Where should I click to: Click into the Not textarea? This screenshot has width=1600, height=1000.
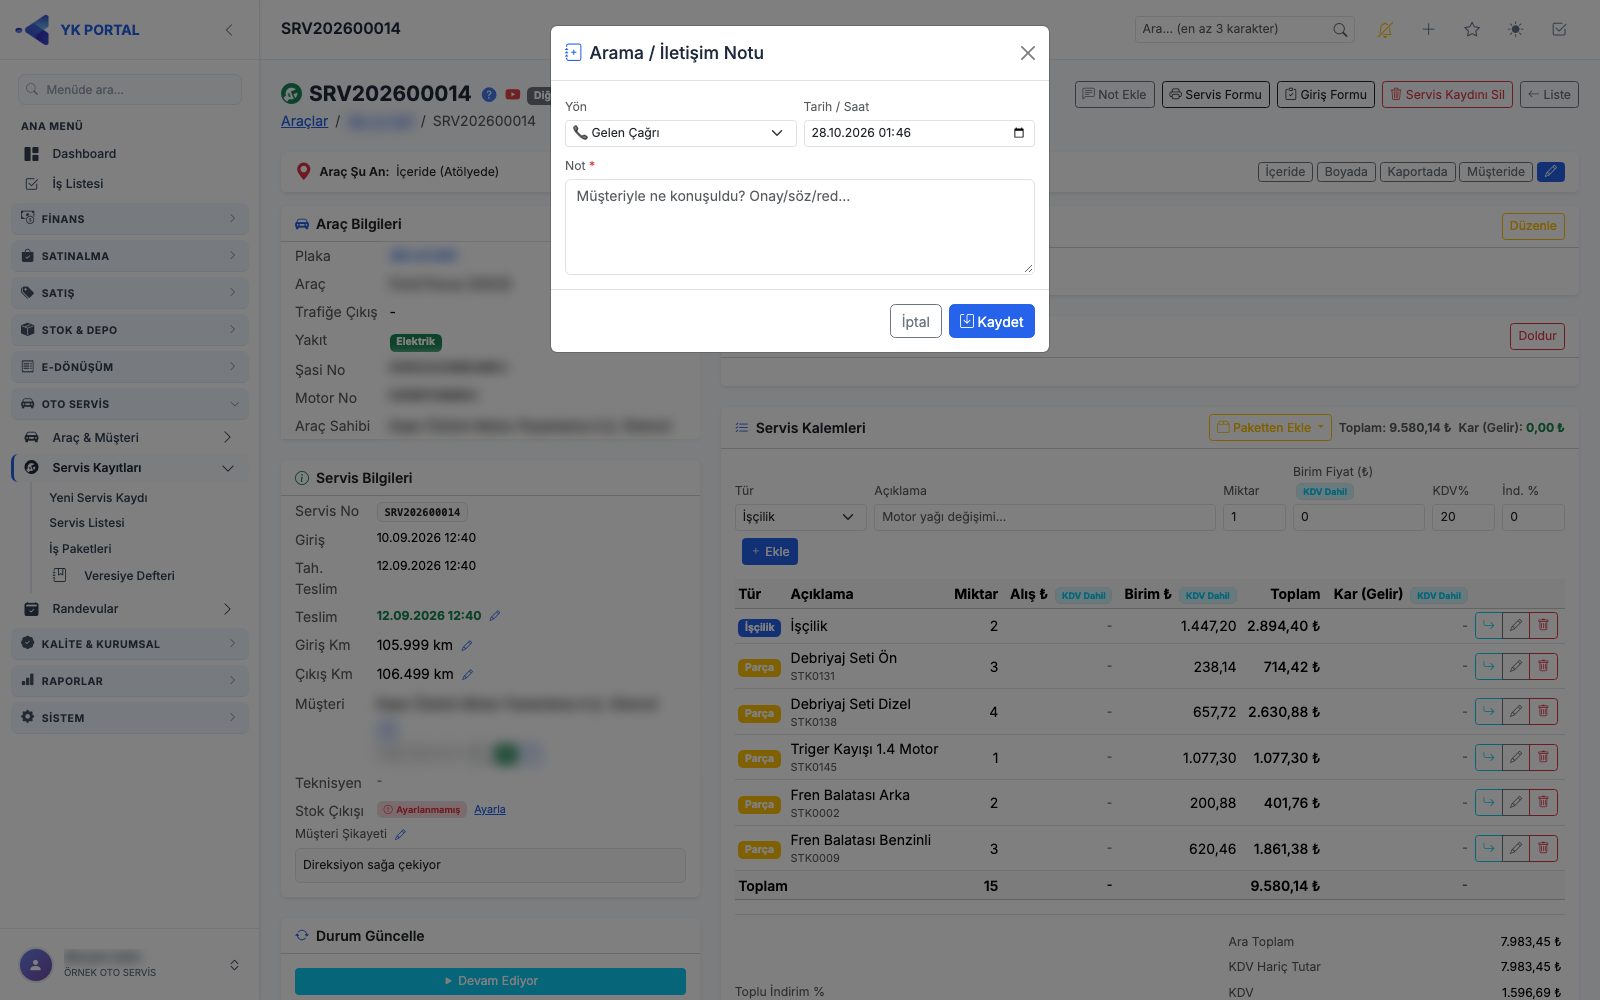pyautogui.click(x=799, y=227)
